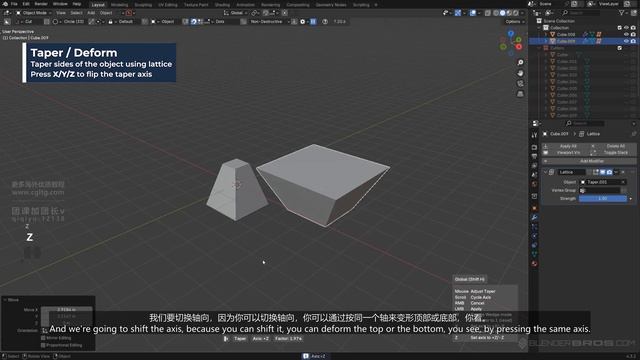This screenshot has height=360, width=640.
Task: Select material preview shading
Action: point(509,13)
